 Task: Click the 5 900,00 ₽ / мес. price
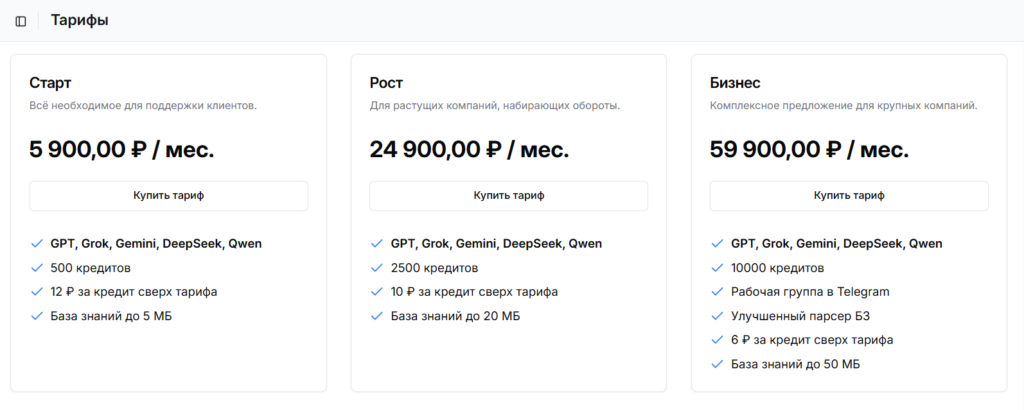[x=121, y=150]
